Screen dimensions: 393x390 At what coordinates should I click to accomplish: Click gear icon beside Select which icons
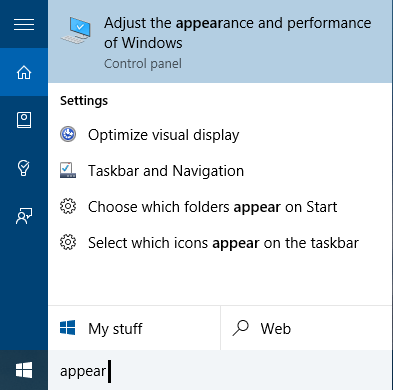tap(68, 242)
